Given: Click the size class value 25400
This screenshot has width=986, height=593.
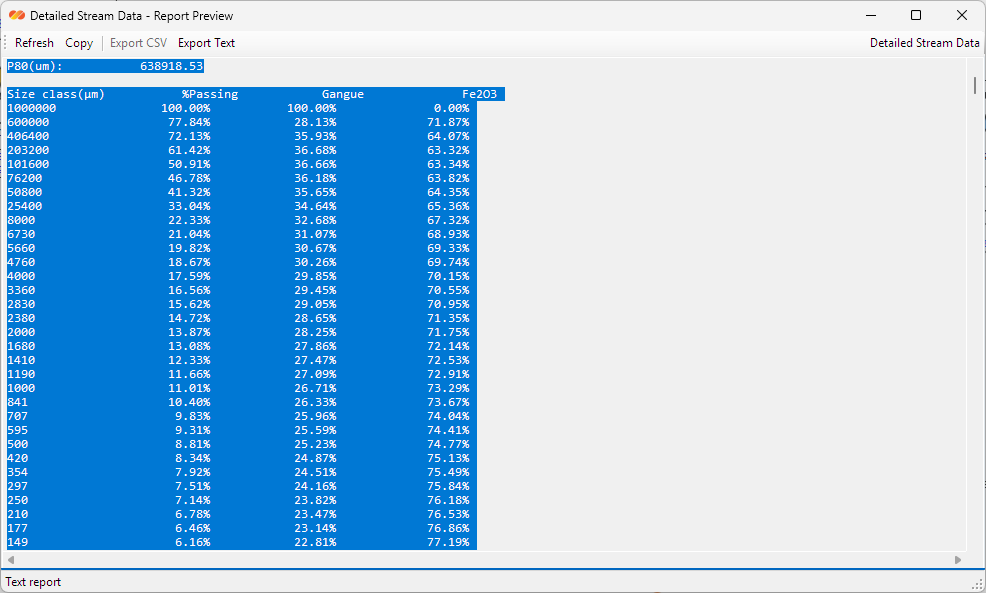Looking at the screenshot, I should pos(25,206).
